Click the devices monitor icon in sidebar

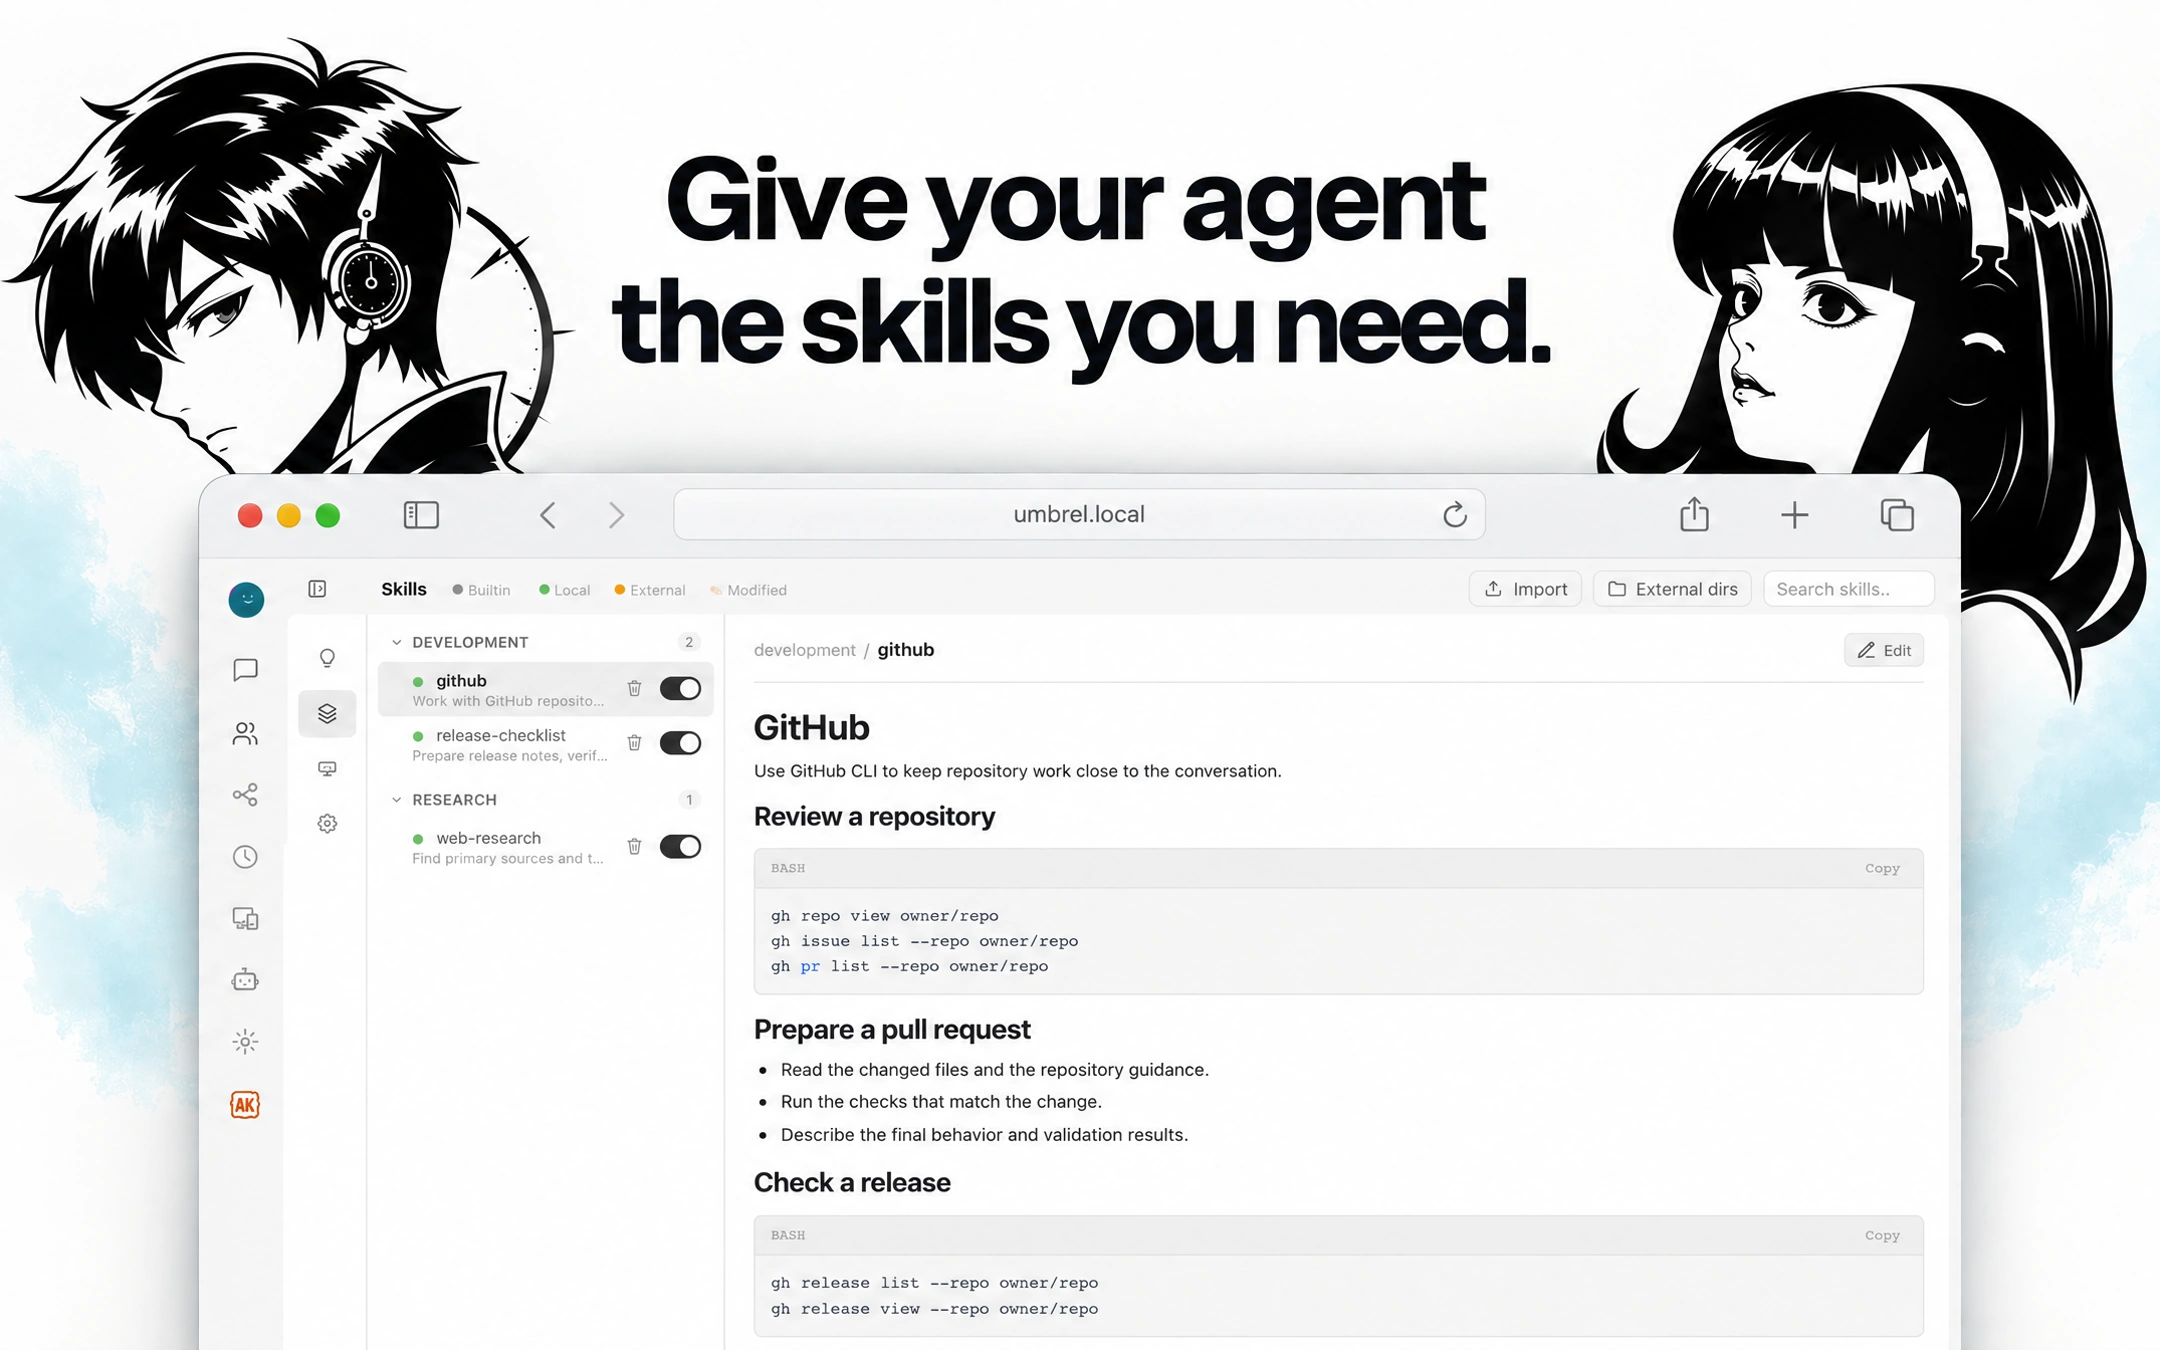pyautogui.click(x=245, y=919)
